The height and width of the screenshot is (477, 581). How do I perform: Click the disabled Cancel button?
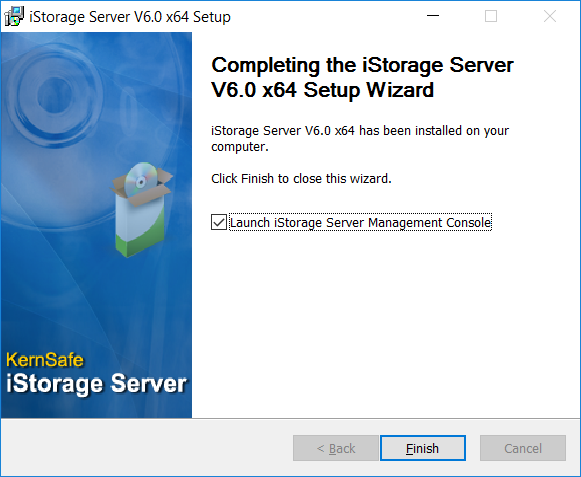tap(523, 448)
